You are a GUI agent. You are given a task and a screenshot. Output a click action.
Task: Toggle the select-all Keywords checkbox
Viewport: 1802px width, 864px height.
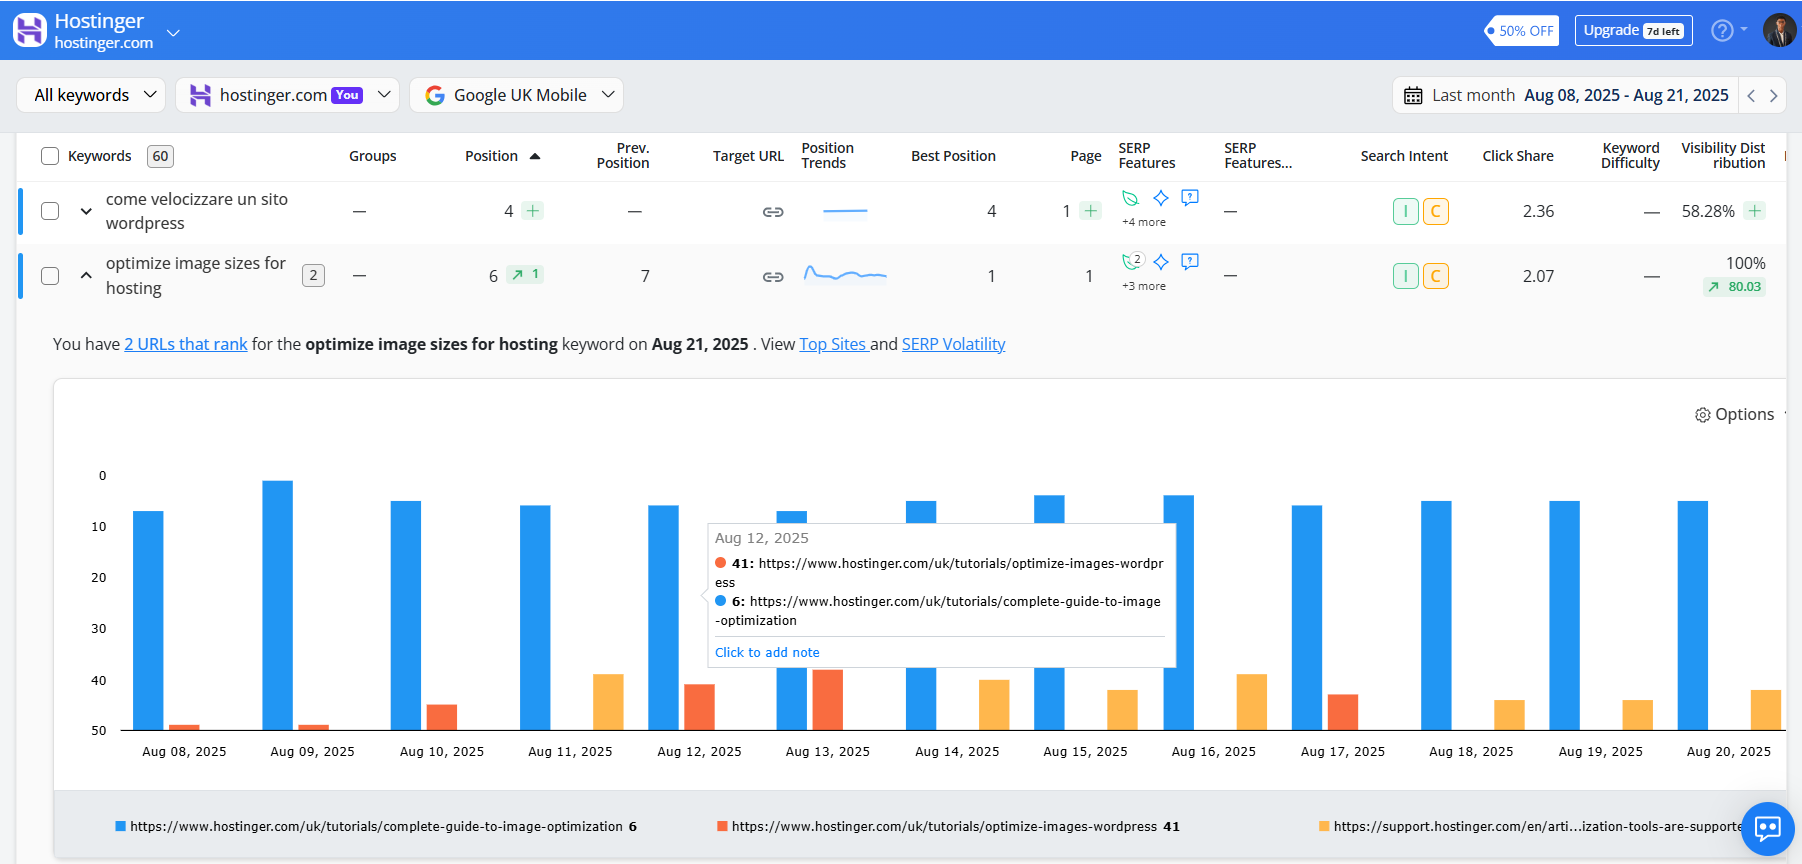pyautogui.click(x=50, y=156)
